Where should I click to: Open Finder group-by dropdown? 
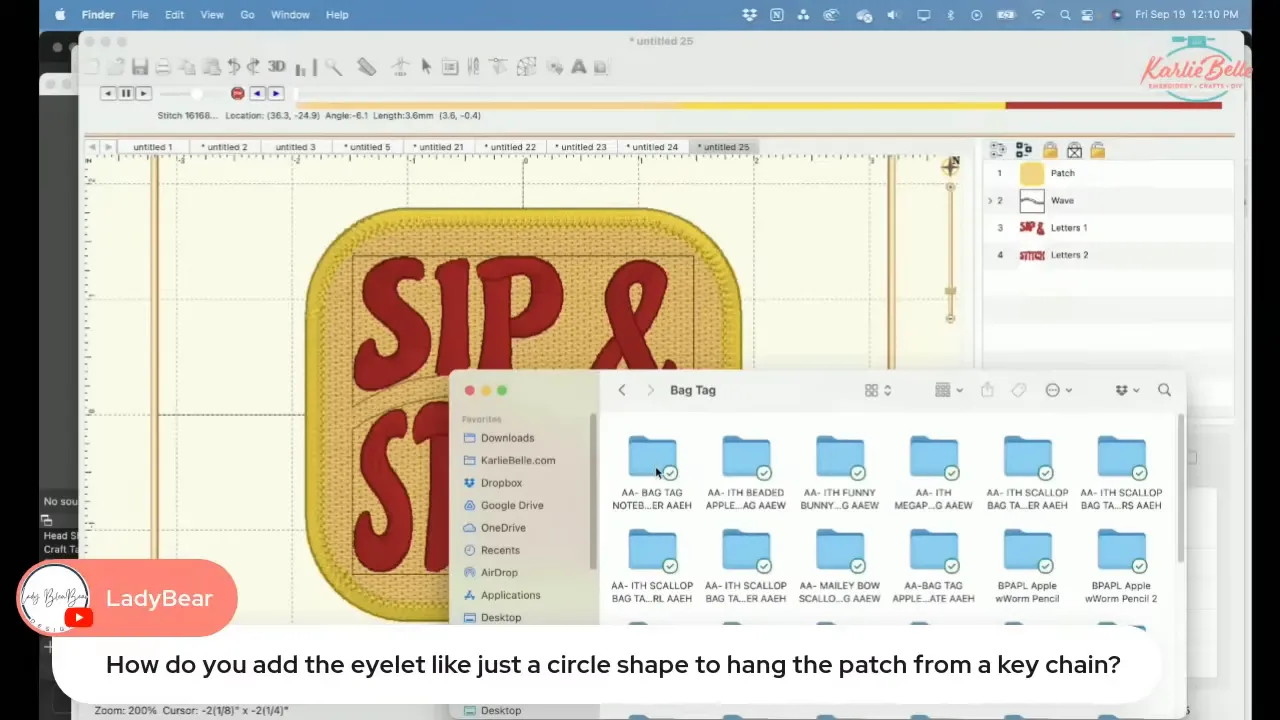[949, 390]
